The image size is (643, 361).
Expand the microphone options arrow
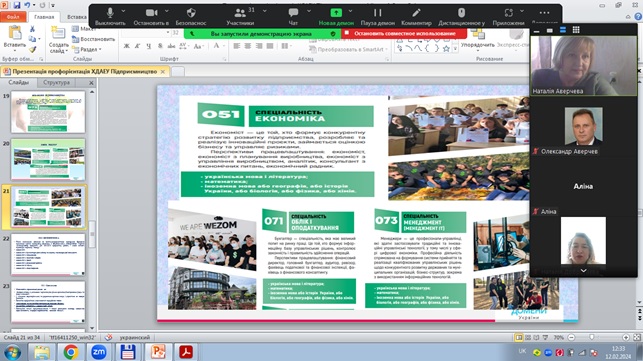123,11
